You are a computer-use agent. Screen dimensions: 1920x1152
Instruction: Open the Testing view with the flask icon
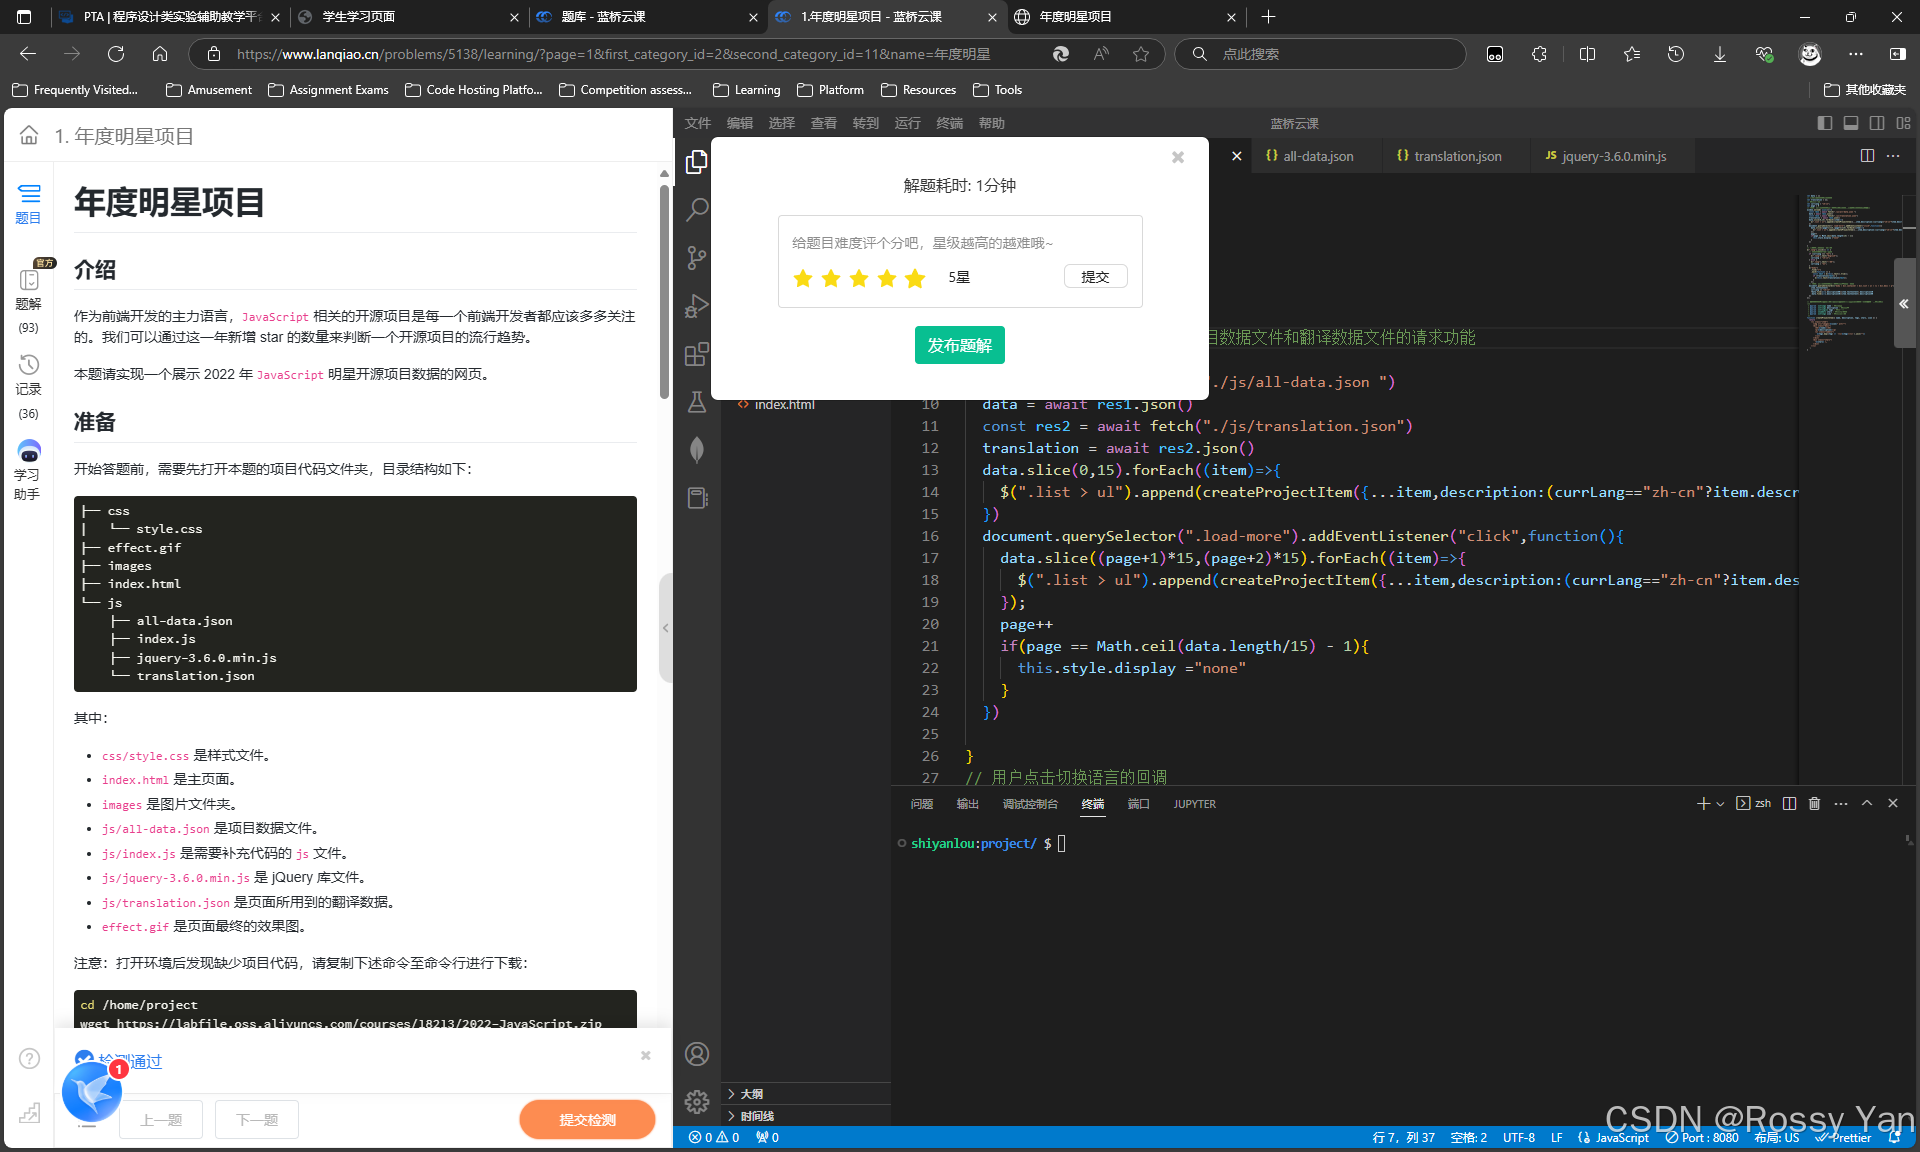click(x=697, y=402)
